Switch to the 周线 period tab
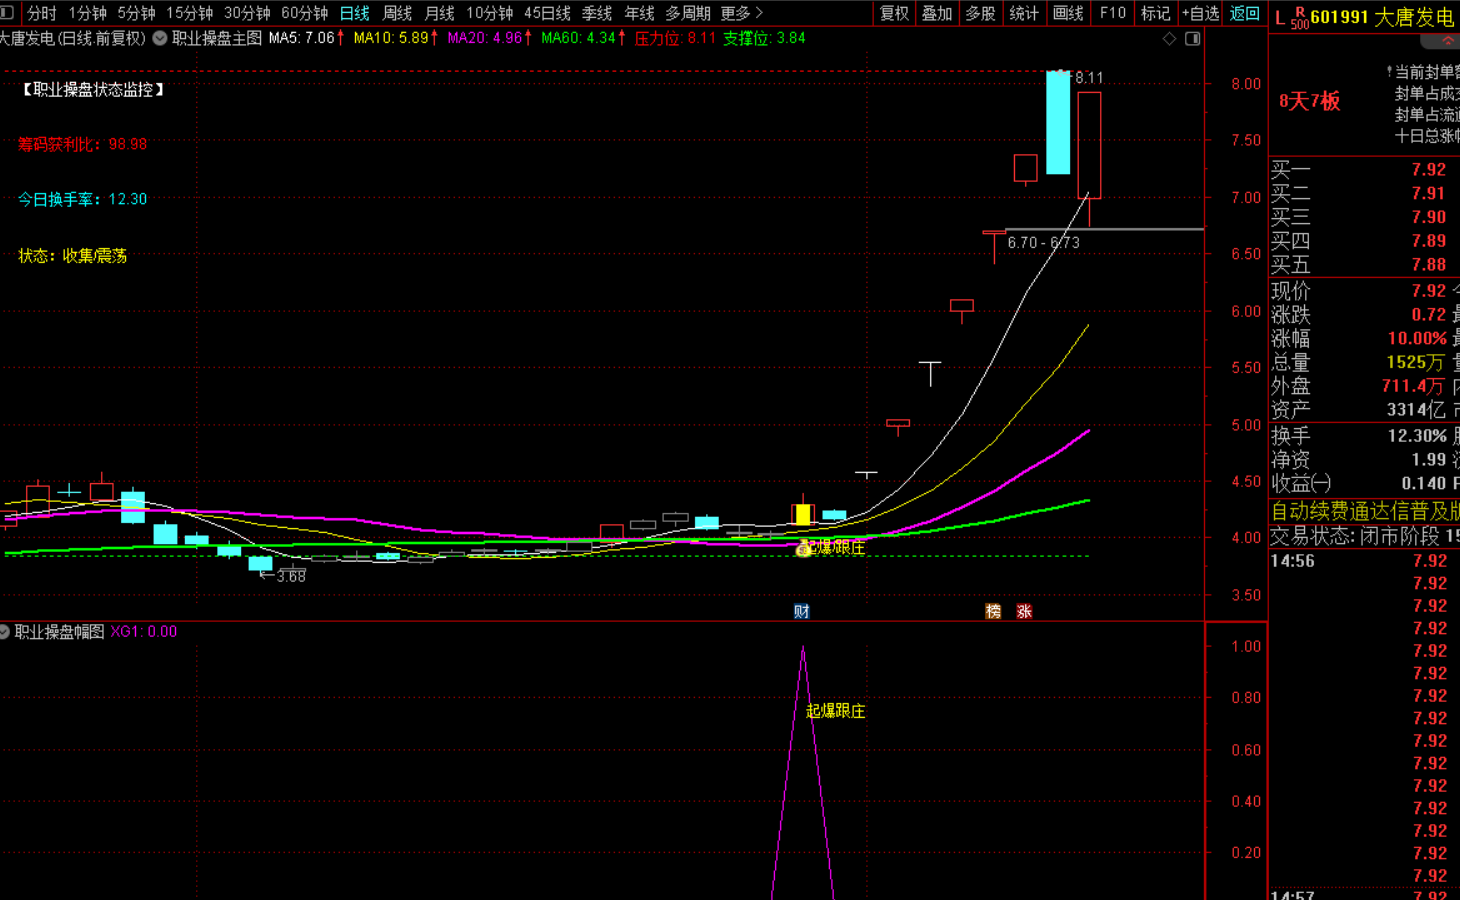Image resolution: width=1460 pixels, height=900 pixels. pos(397,13)
